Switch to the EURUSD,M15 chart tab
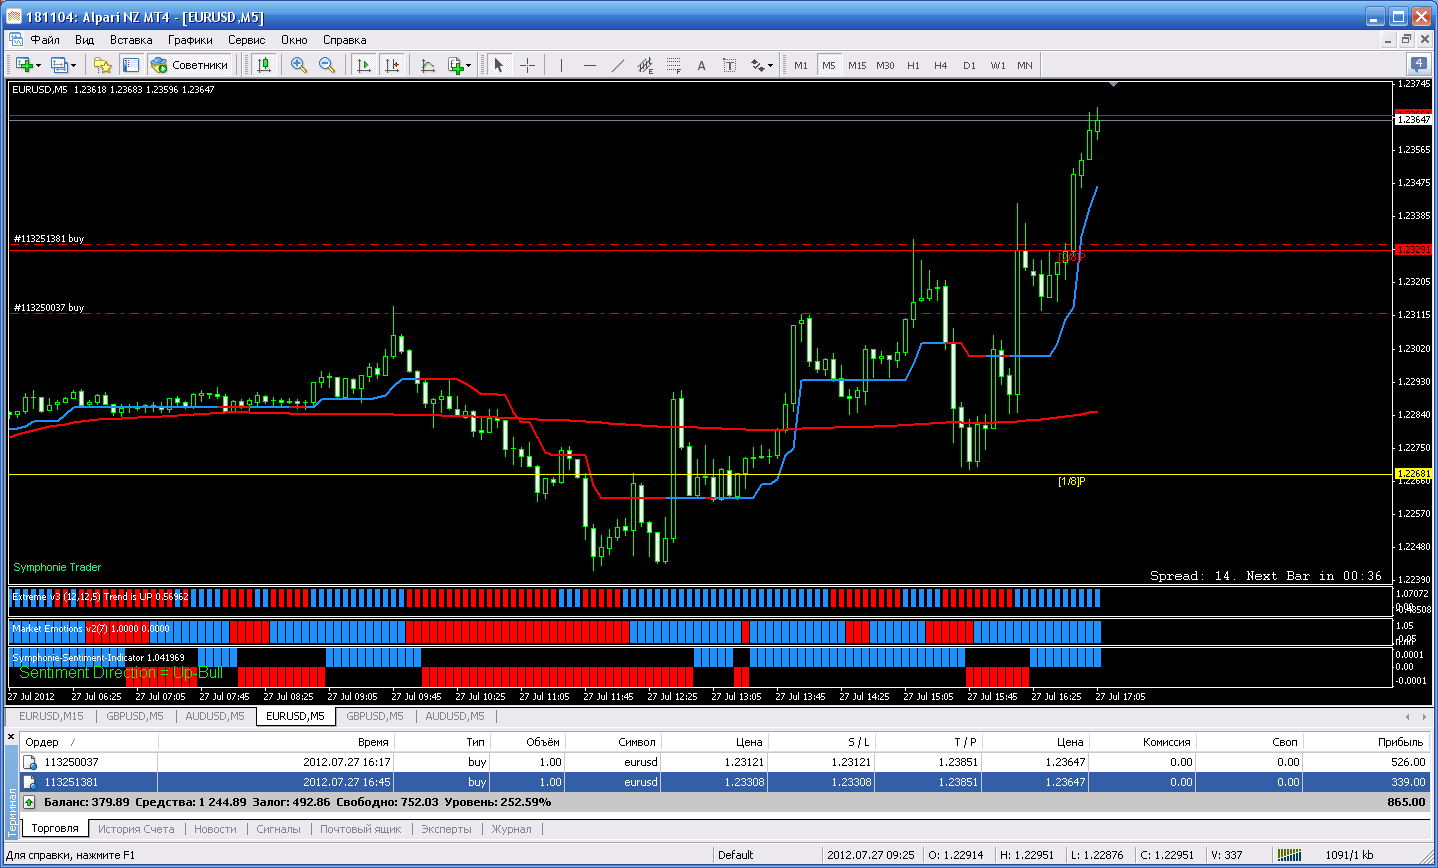This screenshot has height=868, width=1438. point(51,716)
